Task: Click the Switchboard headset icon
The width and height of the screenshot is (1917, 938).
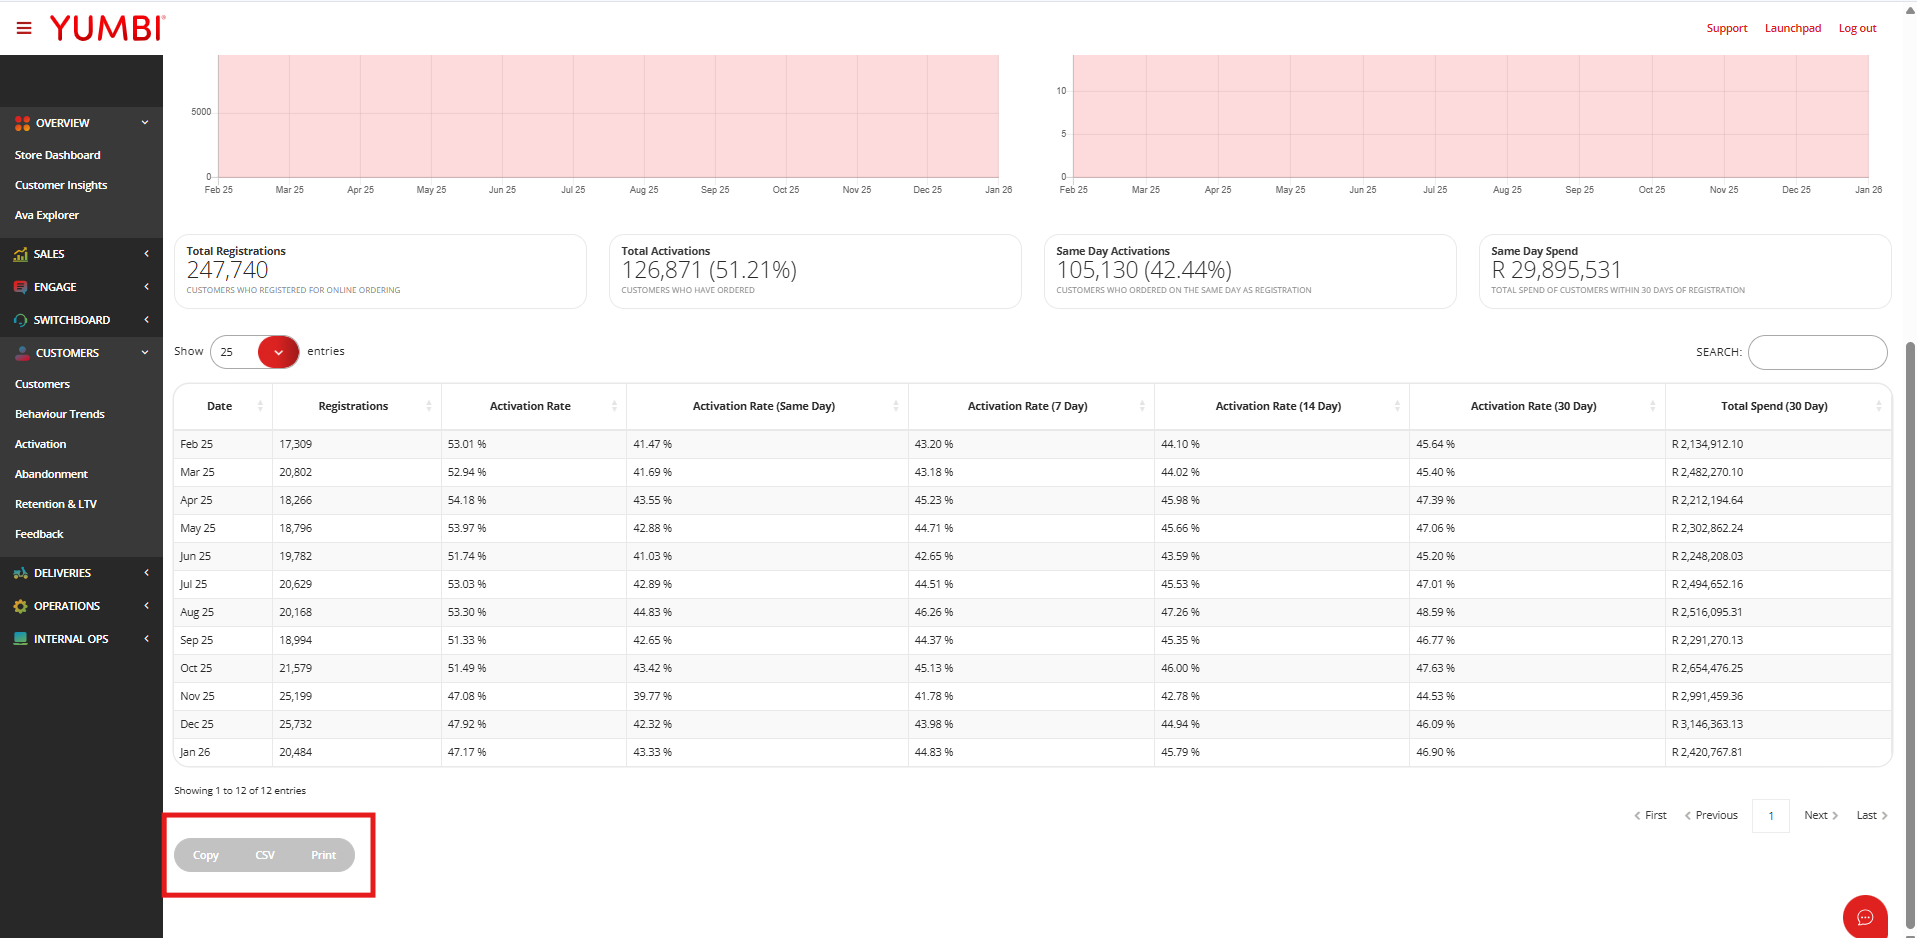Action: [21, 320]
